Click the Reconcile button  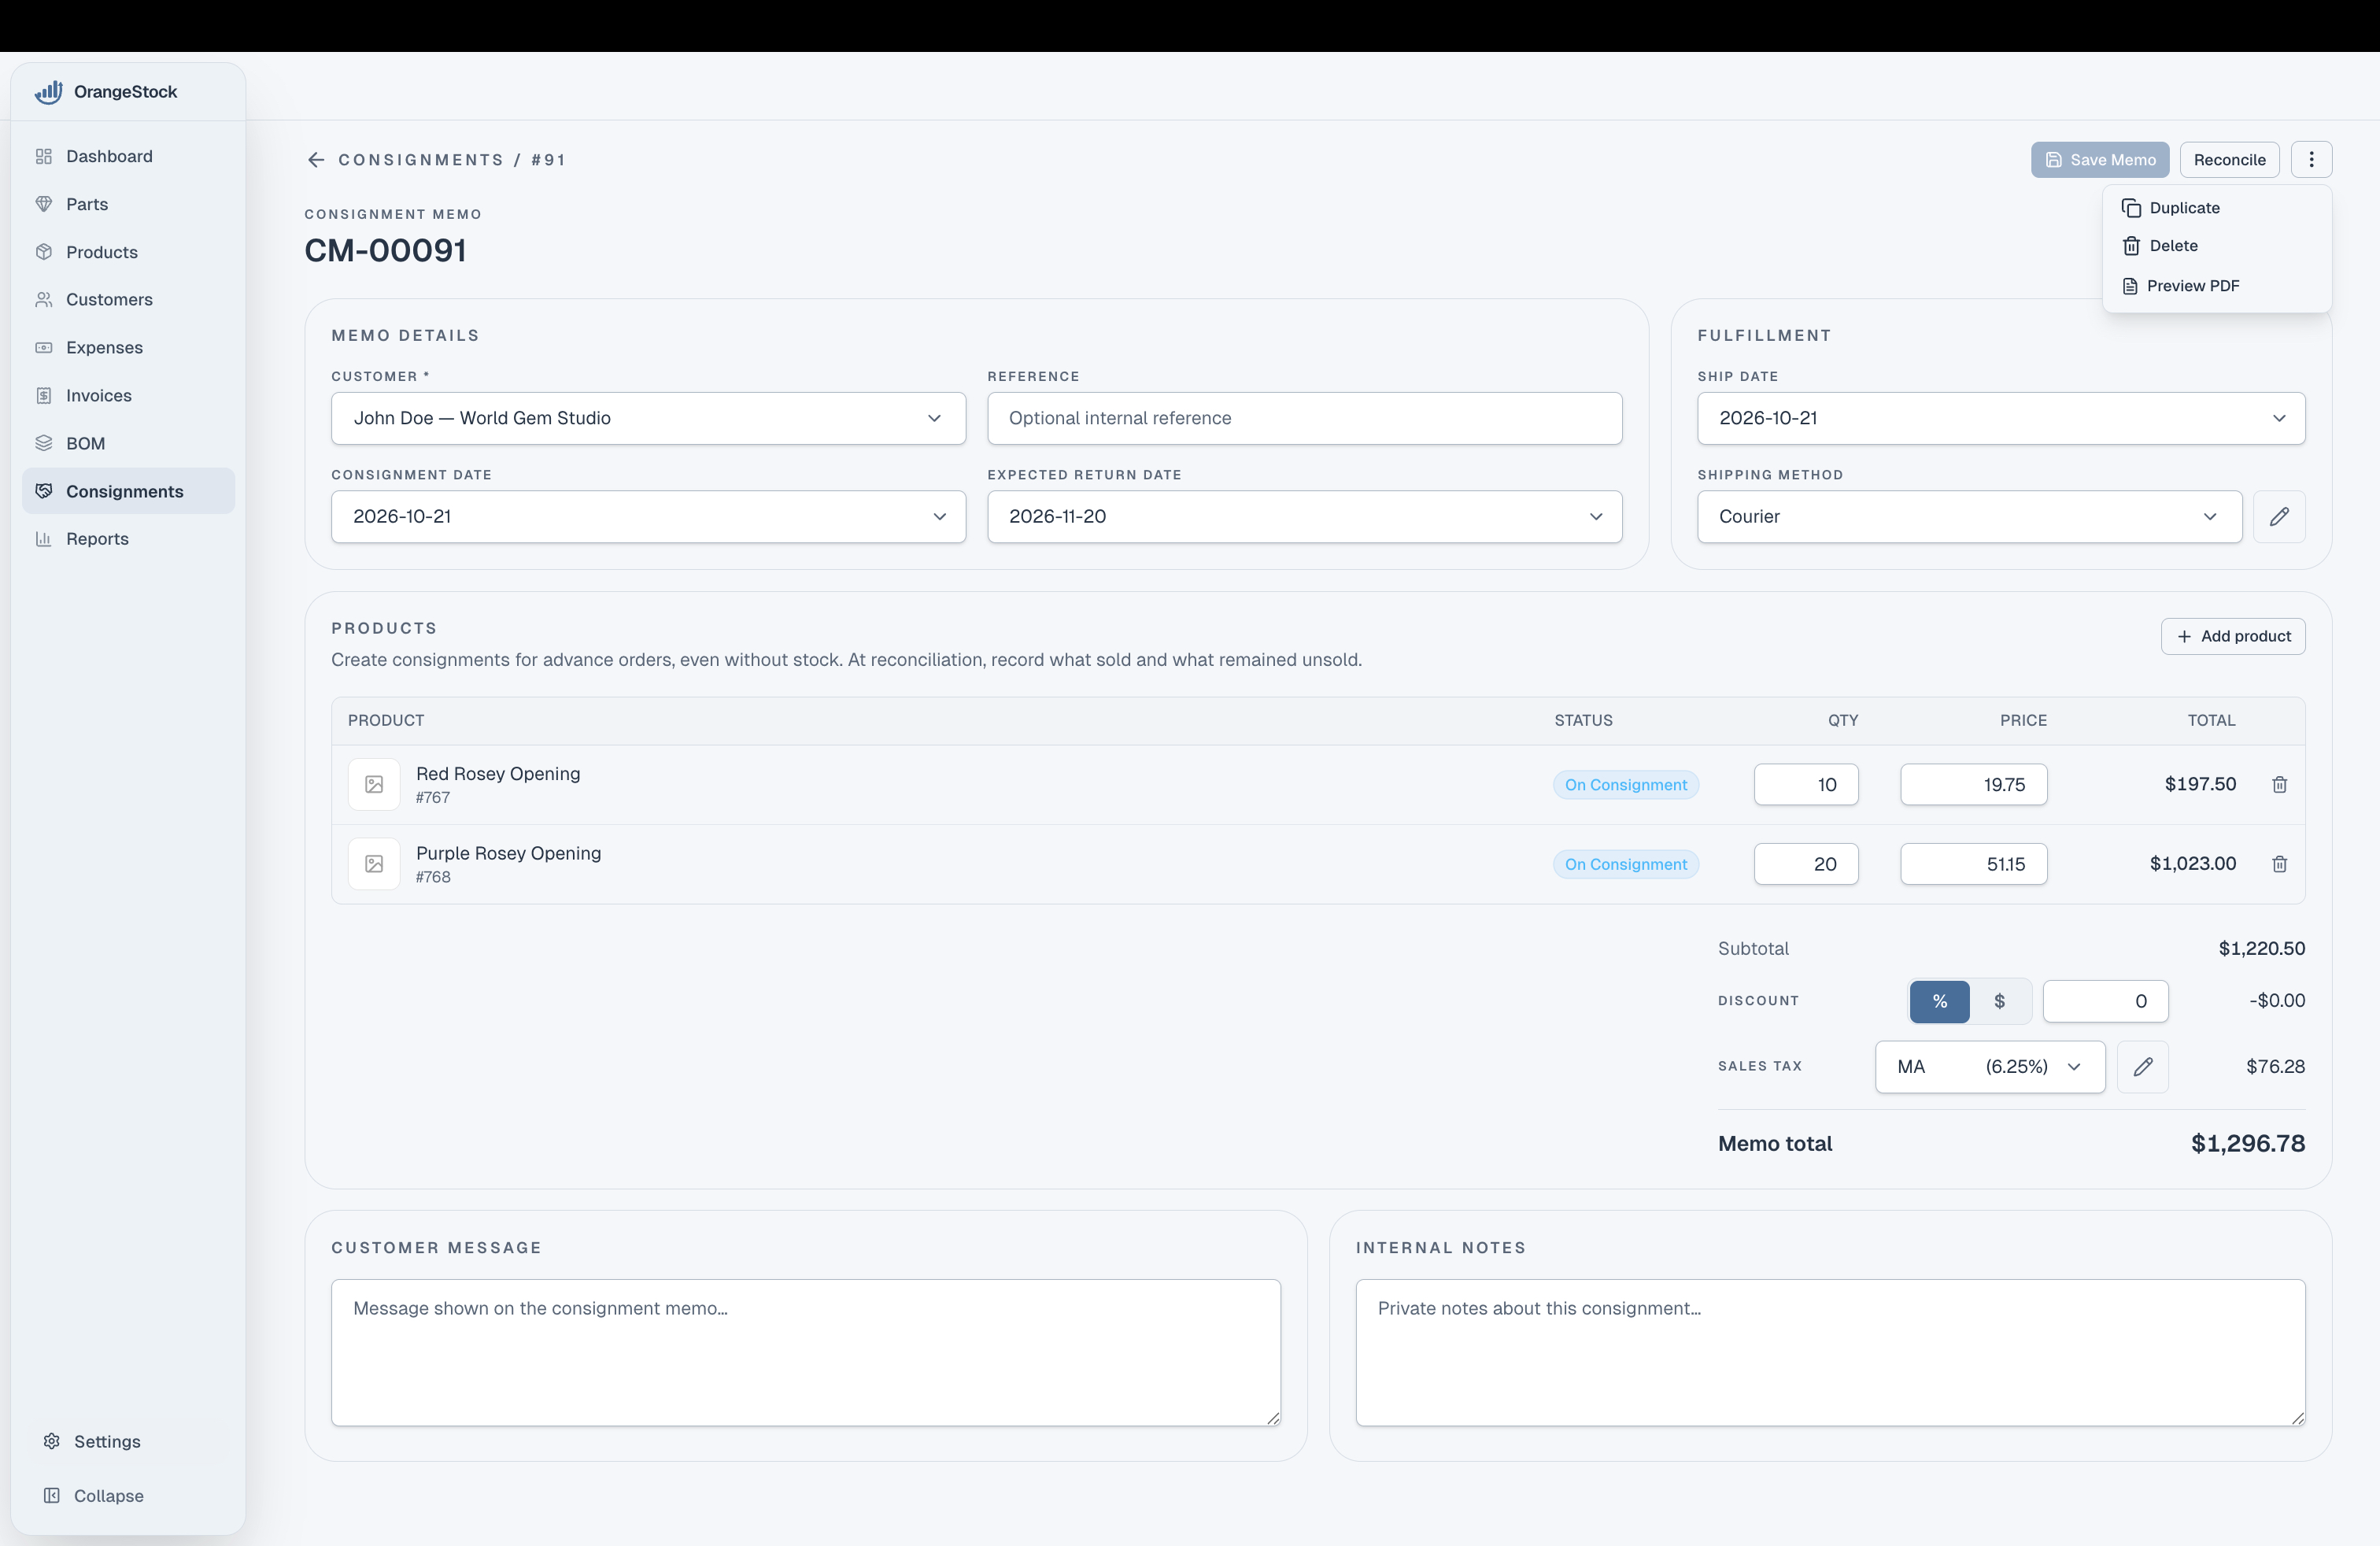(2229, 160)
